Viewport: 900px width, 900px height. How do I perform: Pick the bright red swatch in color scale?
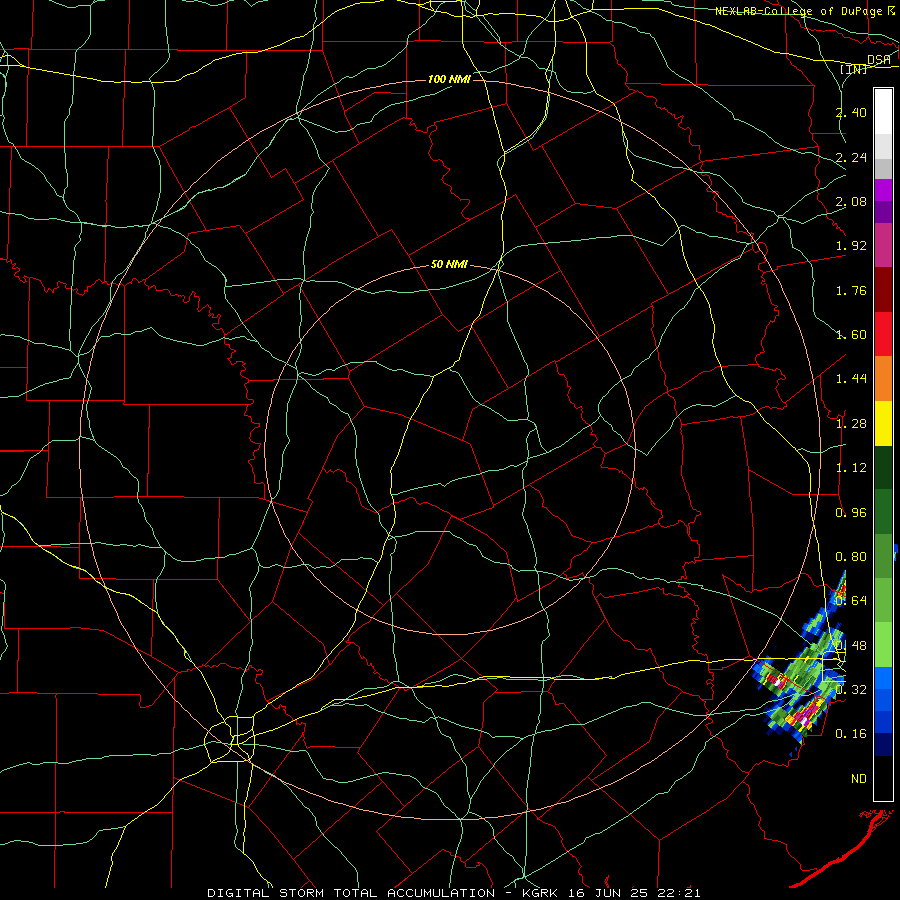click(883, 334)
